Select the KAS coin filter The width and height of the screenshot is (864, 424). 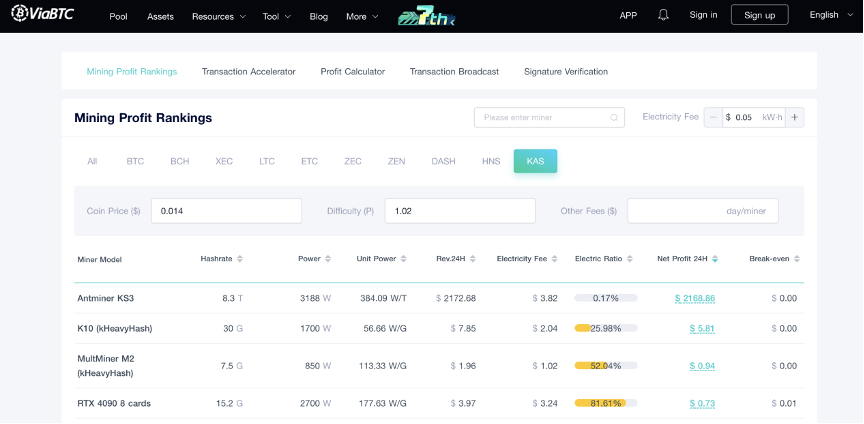click(x=535, y=161)
